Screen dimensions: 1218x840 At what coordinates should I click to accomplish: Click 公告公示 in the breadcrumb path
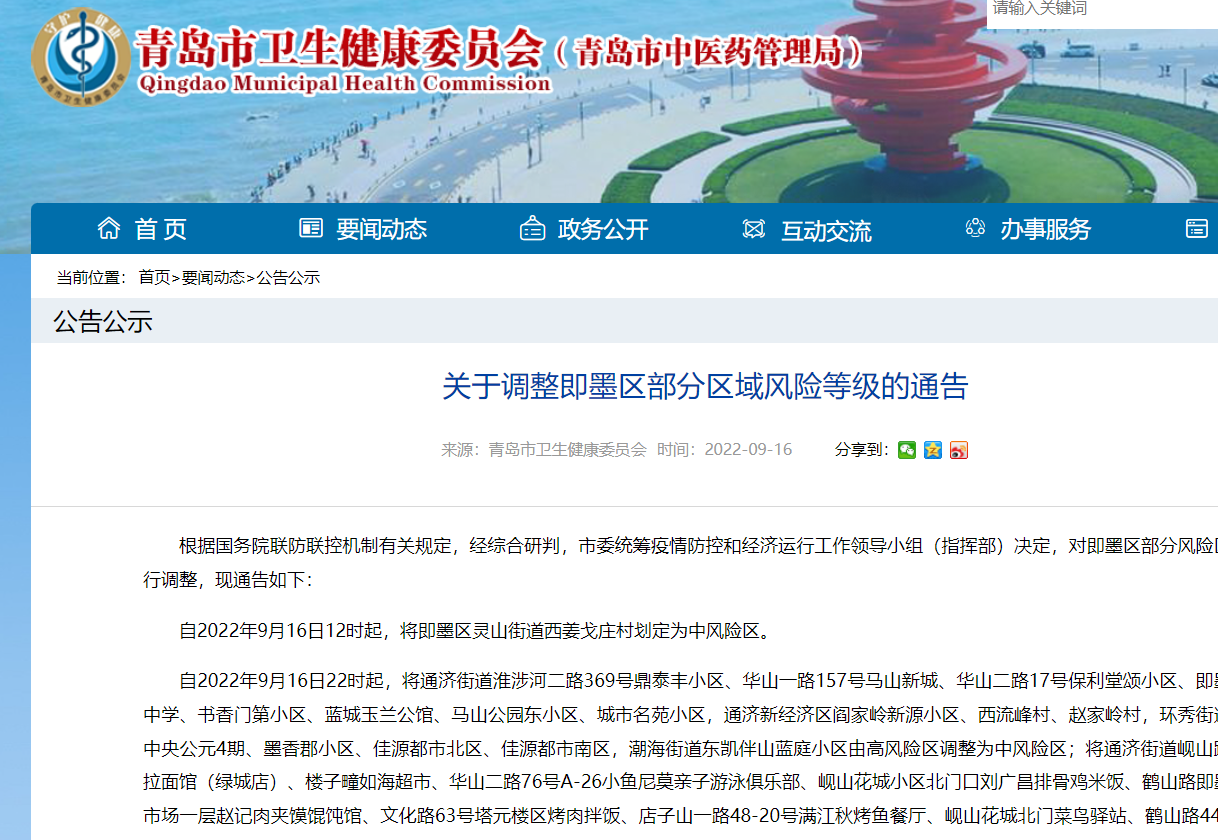[x=289, y=278]
